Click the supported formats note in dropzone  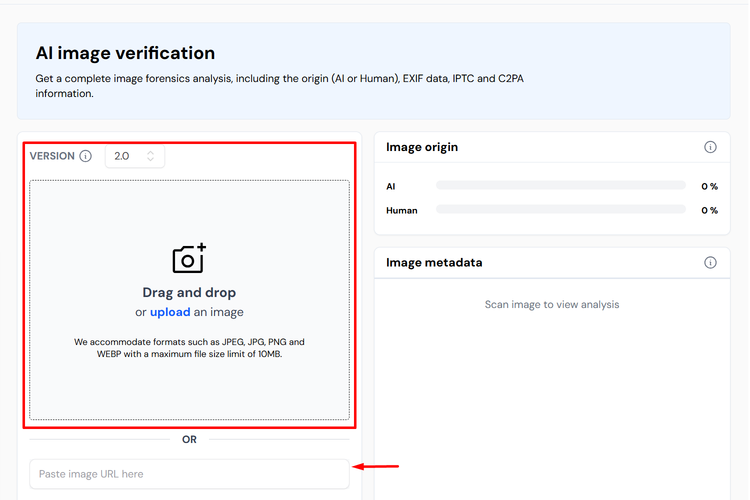(x=189, y=348)
